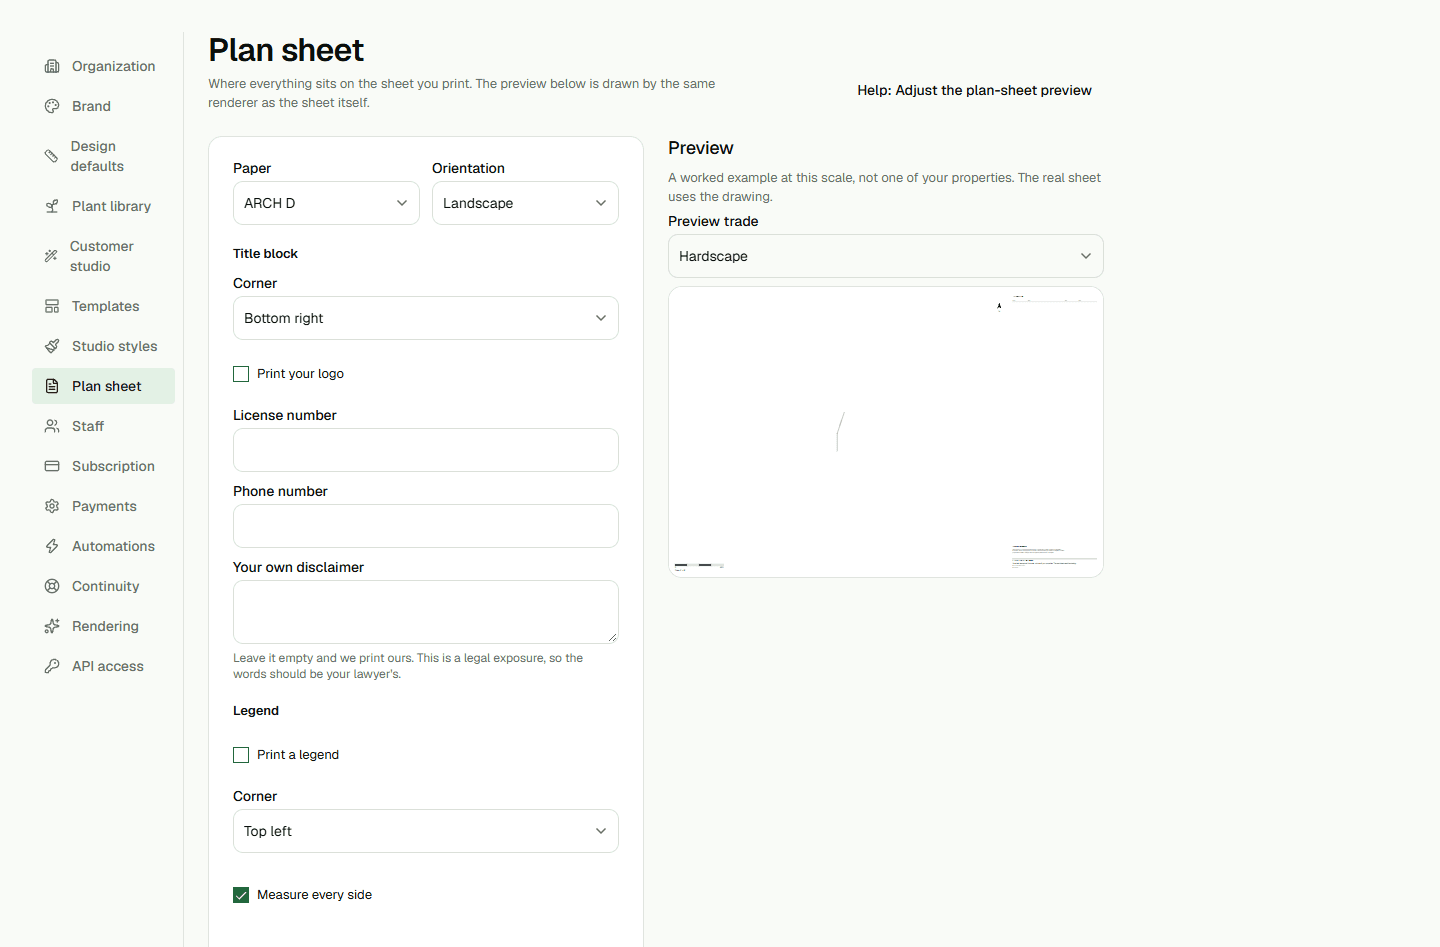
Task: Click the Brand palette icon
Action: 52,106
